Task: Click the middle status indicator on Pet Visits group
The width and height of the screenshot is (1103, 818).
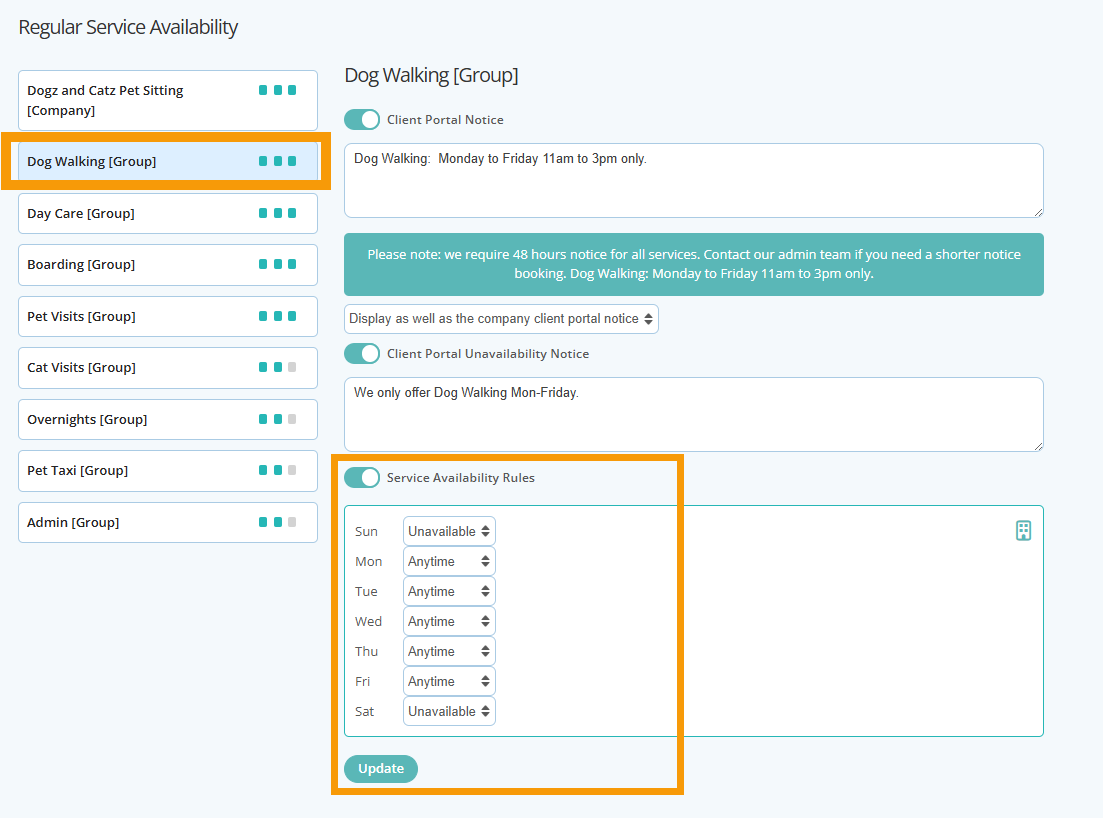Action: pos(277,315)
